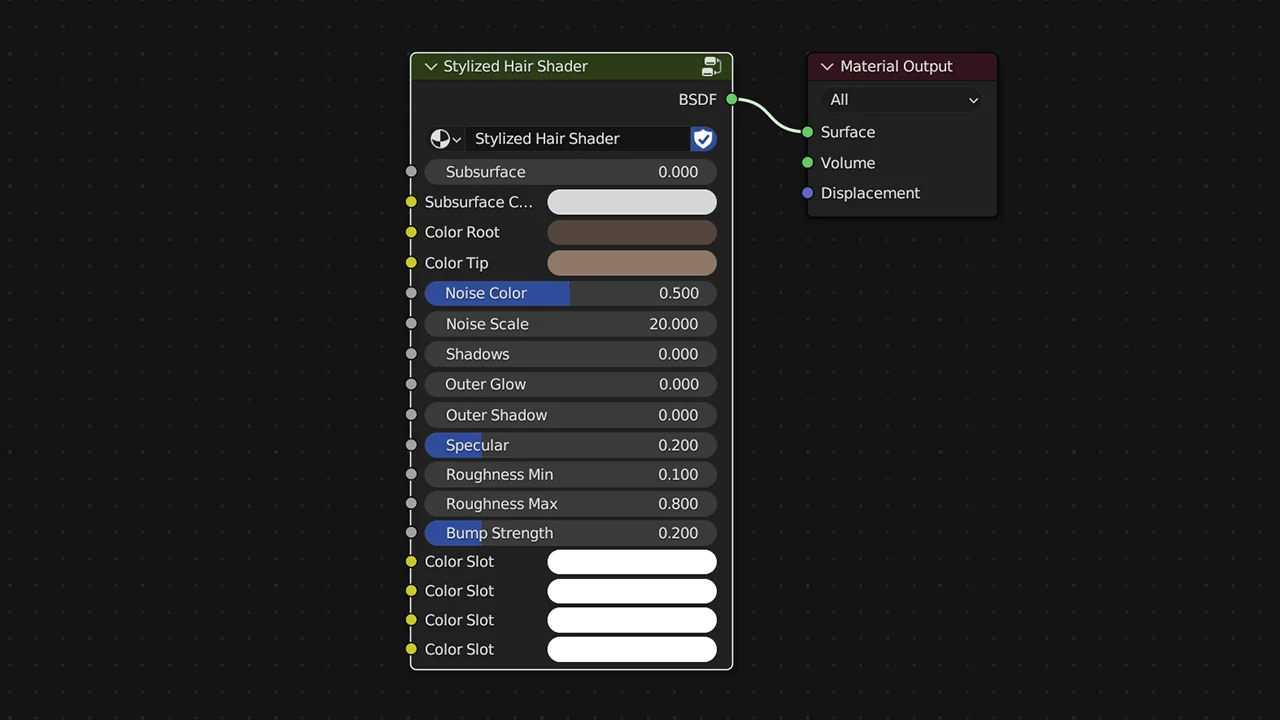Click the Specular value slider
1280x720 pixels.
click(571, 445)
